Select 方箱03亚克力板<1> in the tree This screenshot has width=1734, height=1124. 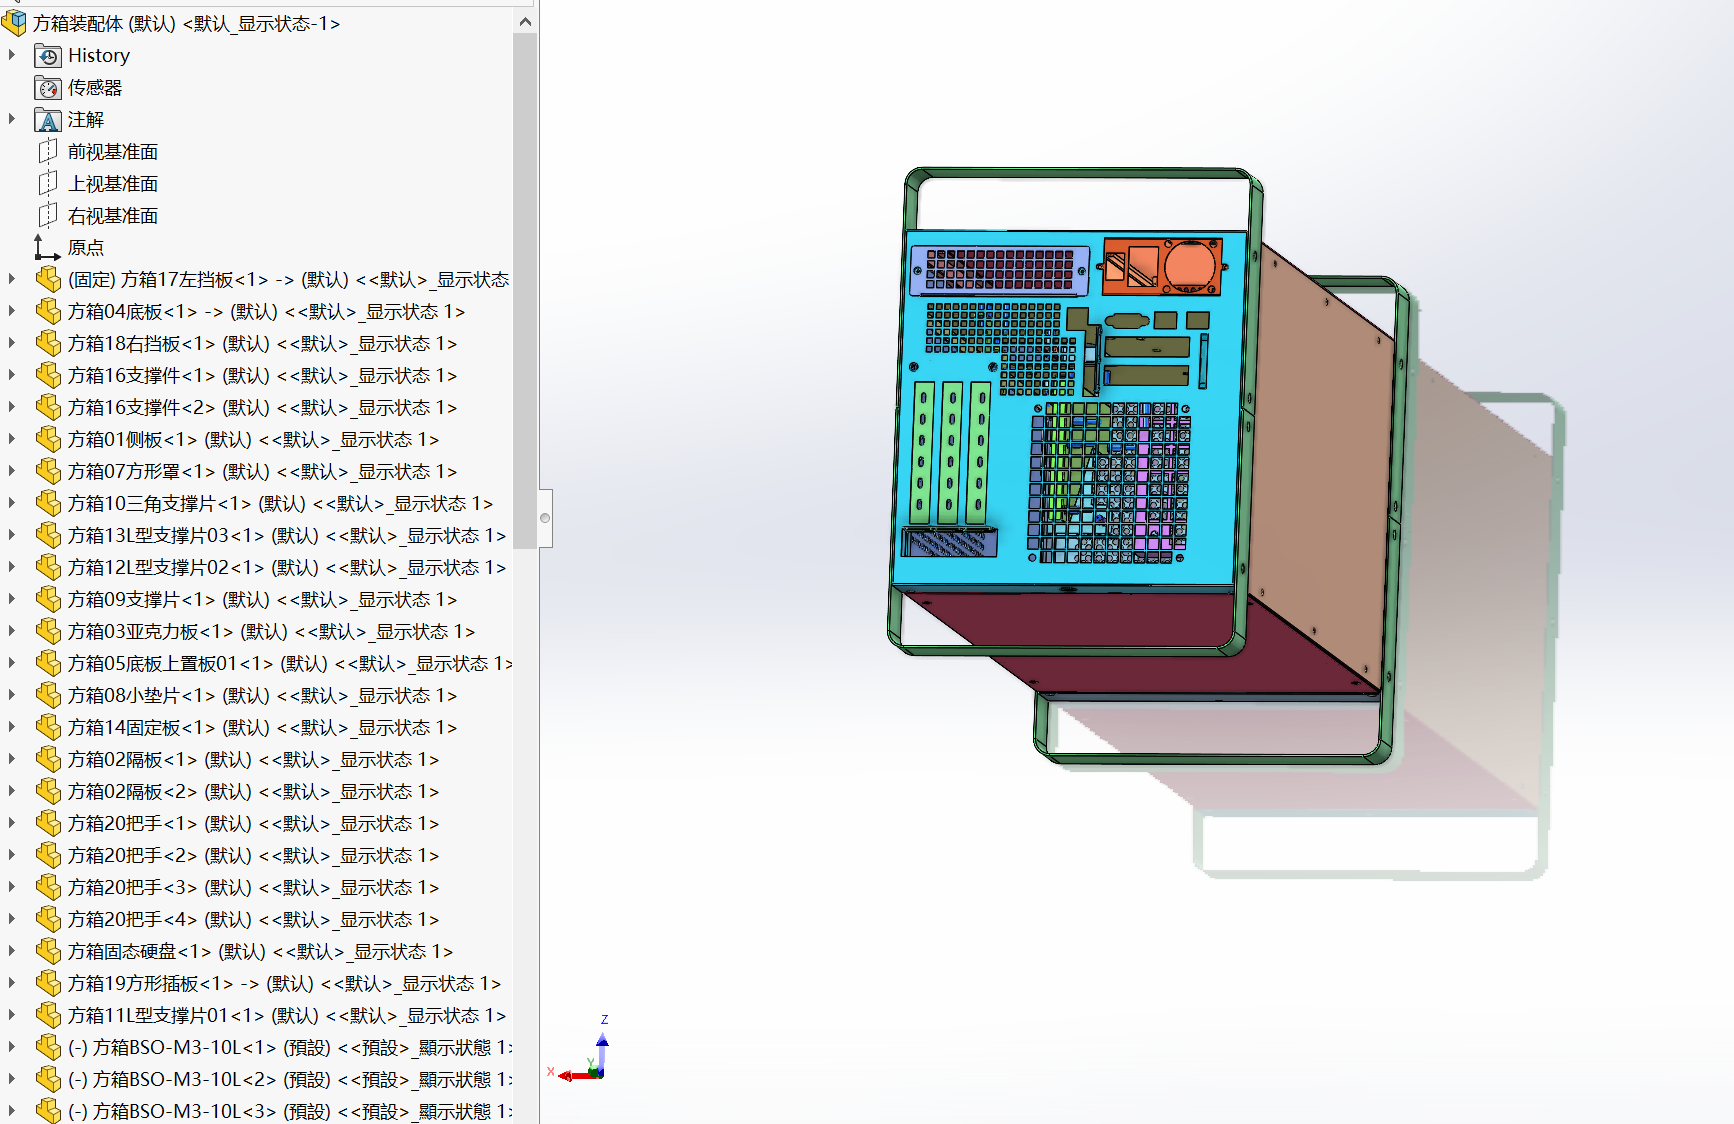271,631
